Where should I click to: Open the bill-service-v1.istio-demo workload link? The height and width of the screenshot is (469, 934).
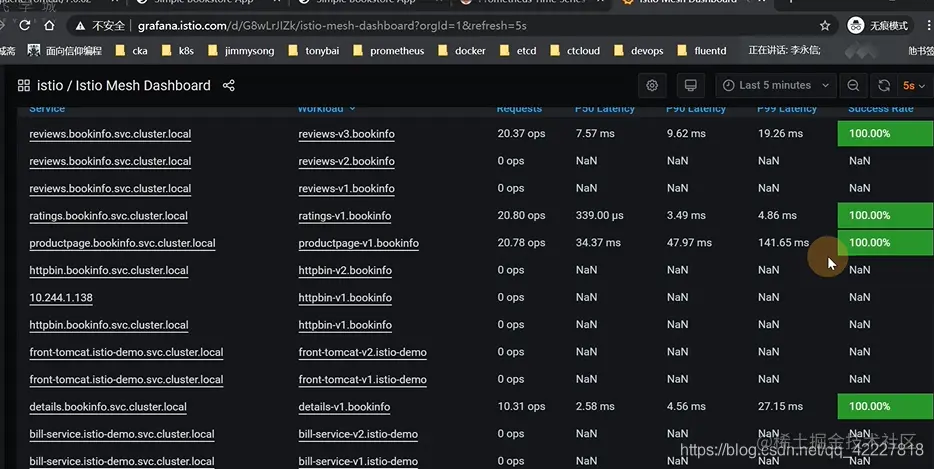click(x=358, y=462)
